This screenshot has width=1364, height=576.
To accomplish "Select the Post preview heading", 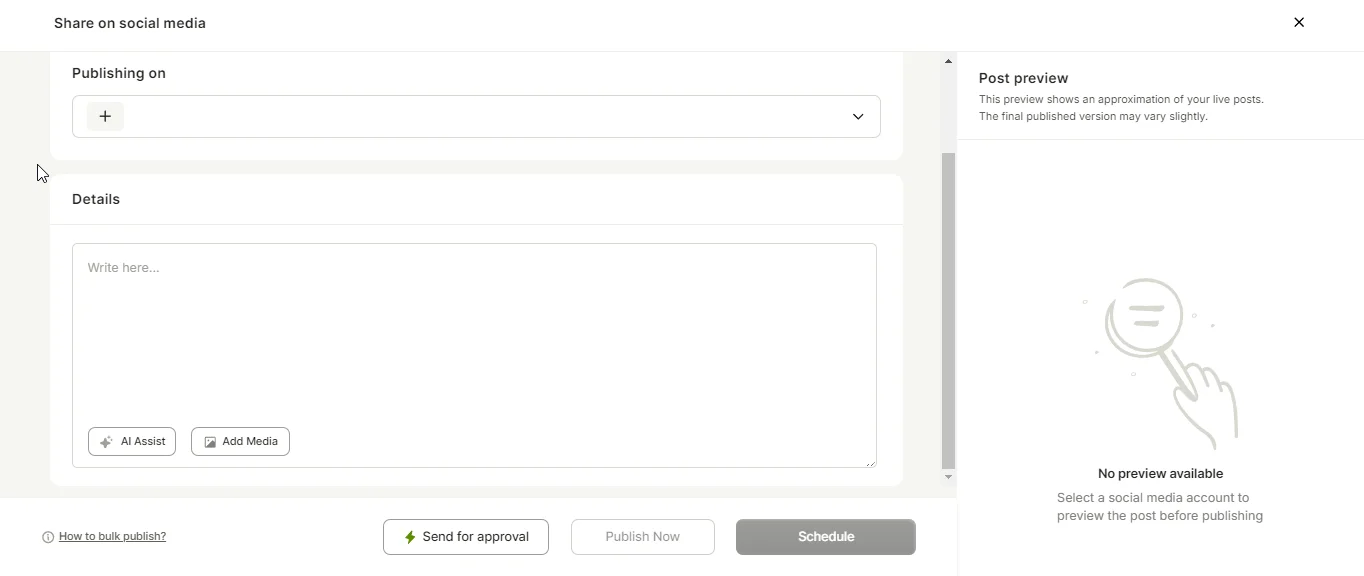I will pyautogui.click(x=1023, y=78).
